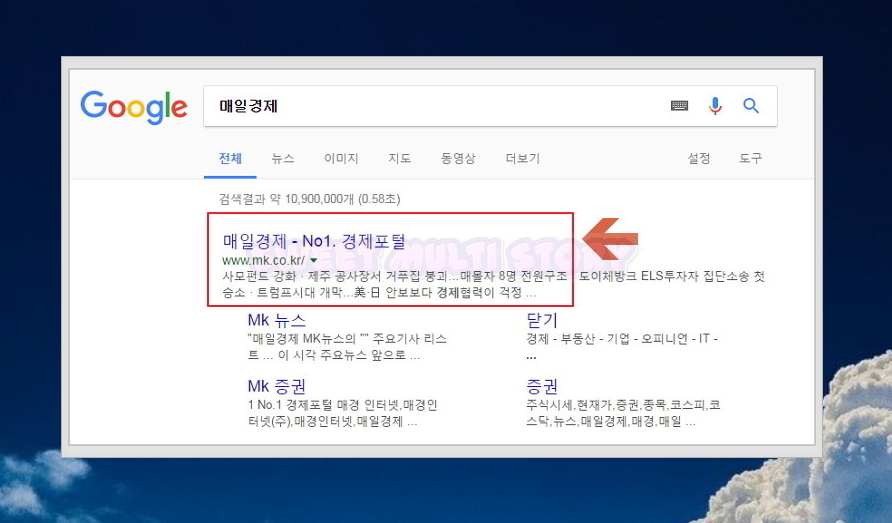
Task: Select the 전체 tab
Action: [x=230, y=158]
